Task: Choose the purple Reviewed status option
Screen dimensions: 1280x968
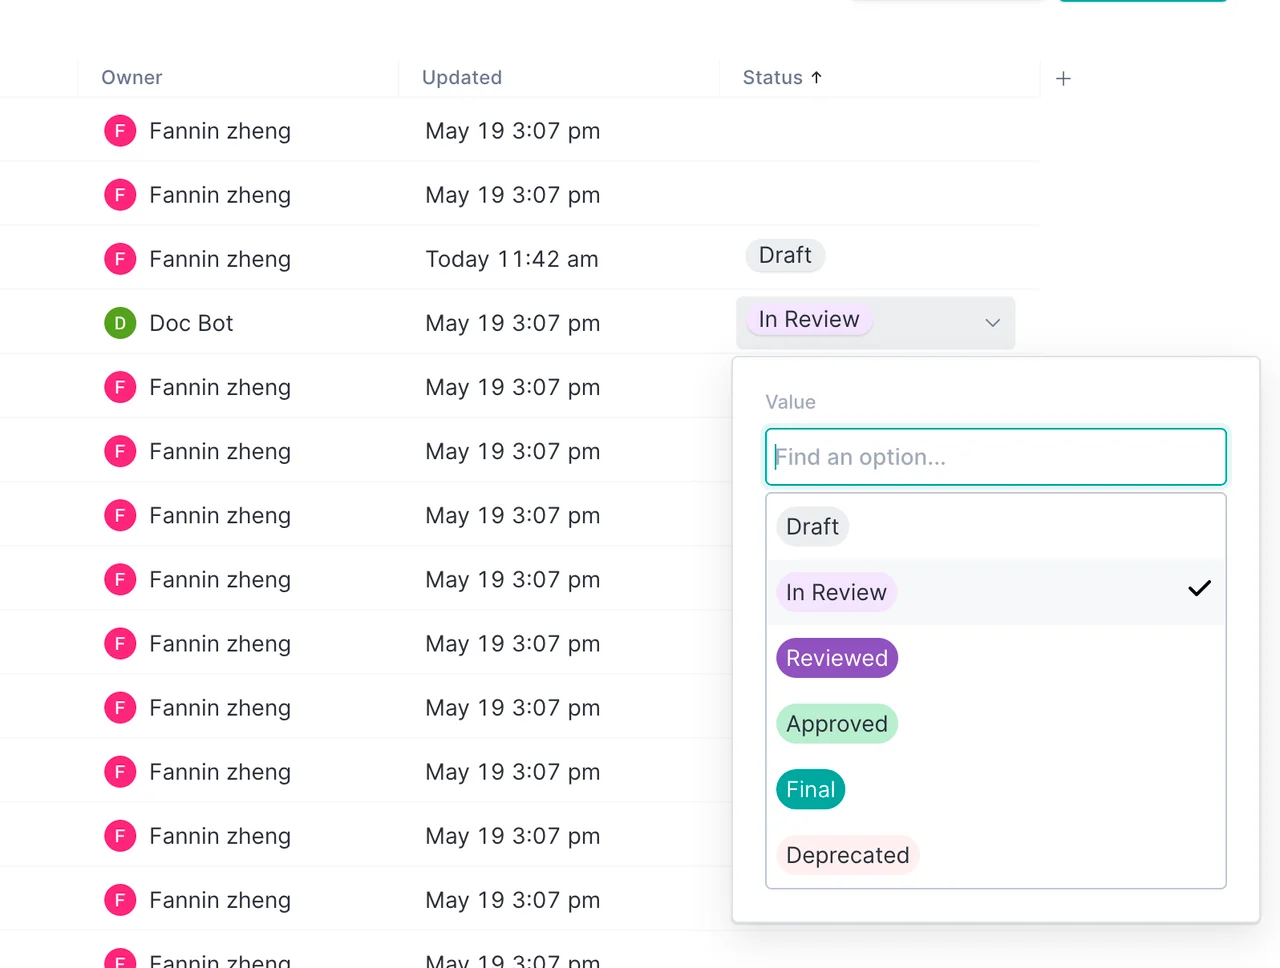Action: [837, 658]
